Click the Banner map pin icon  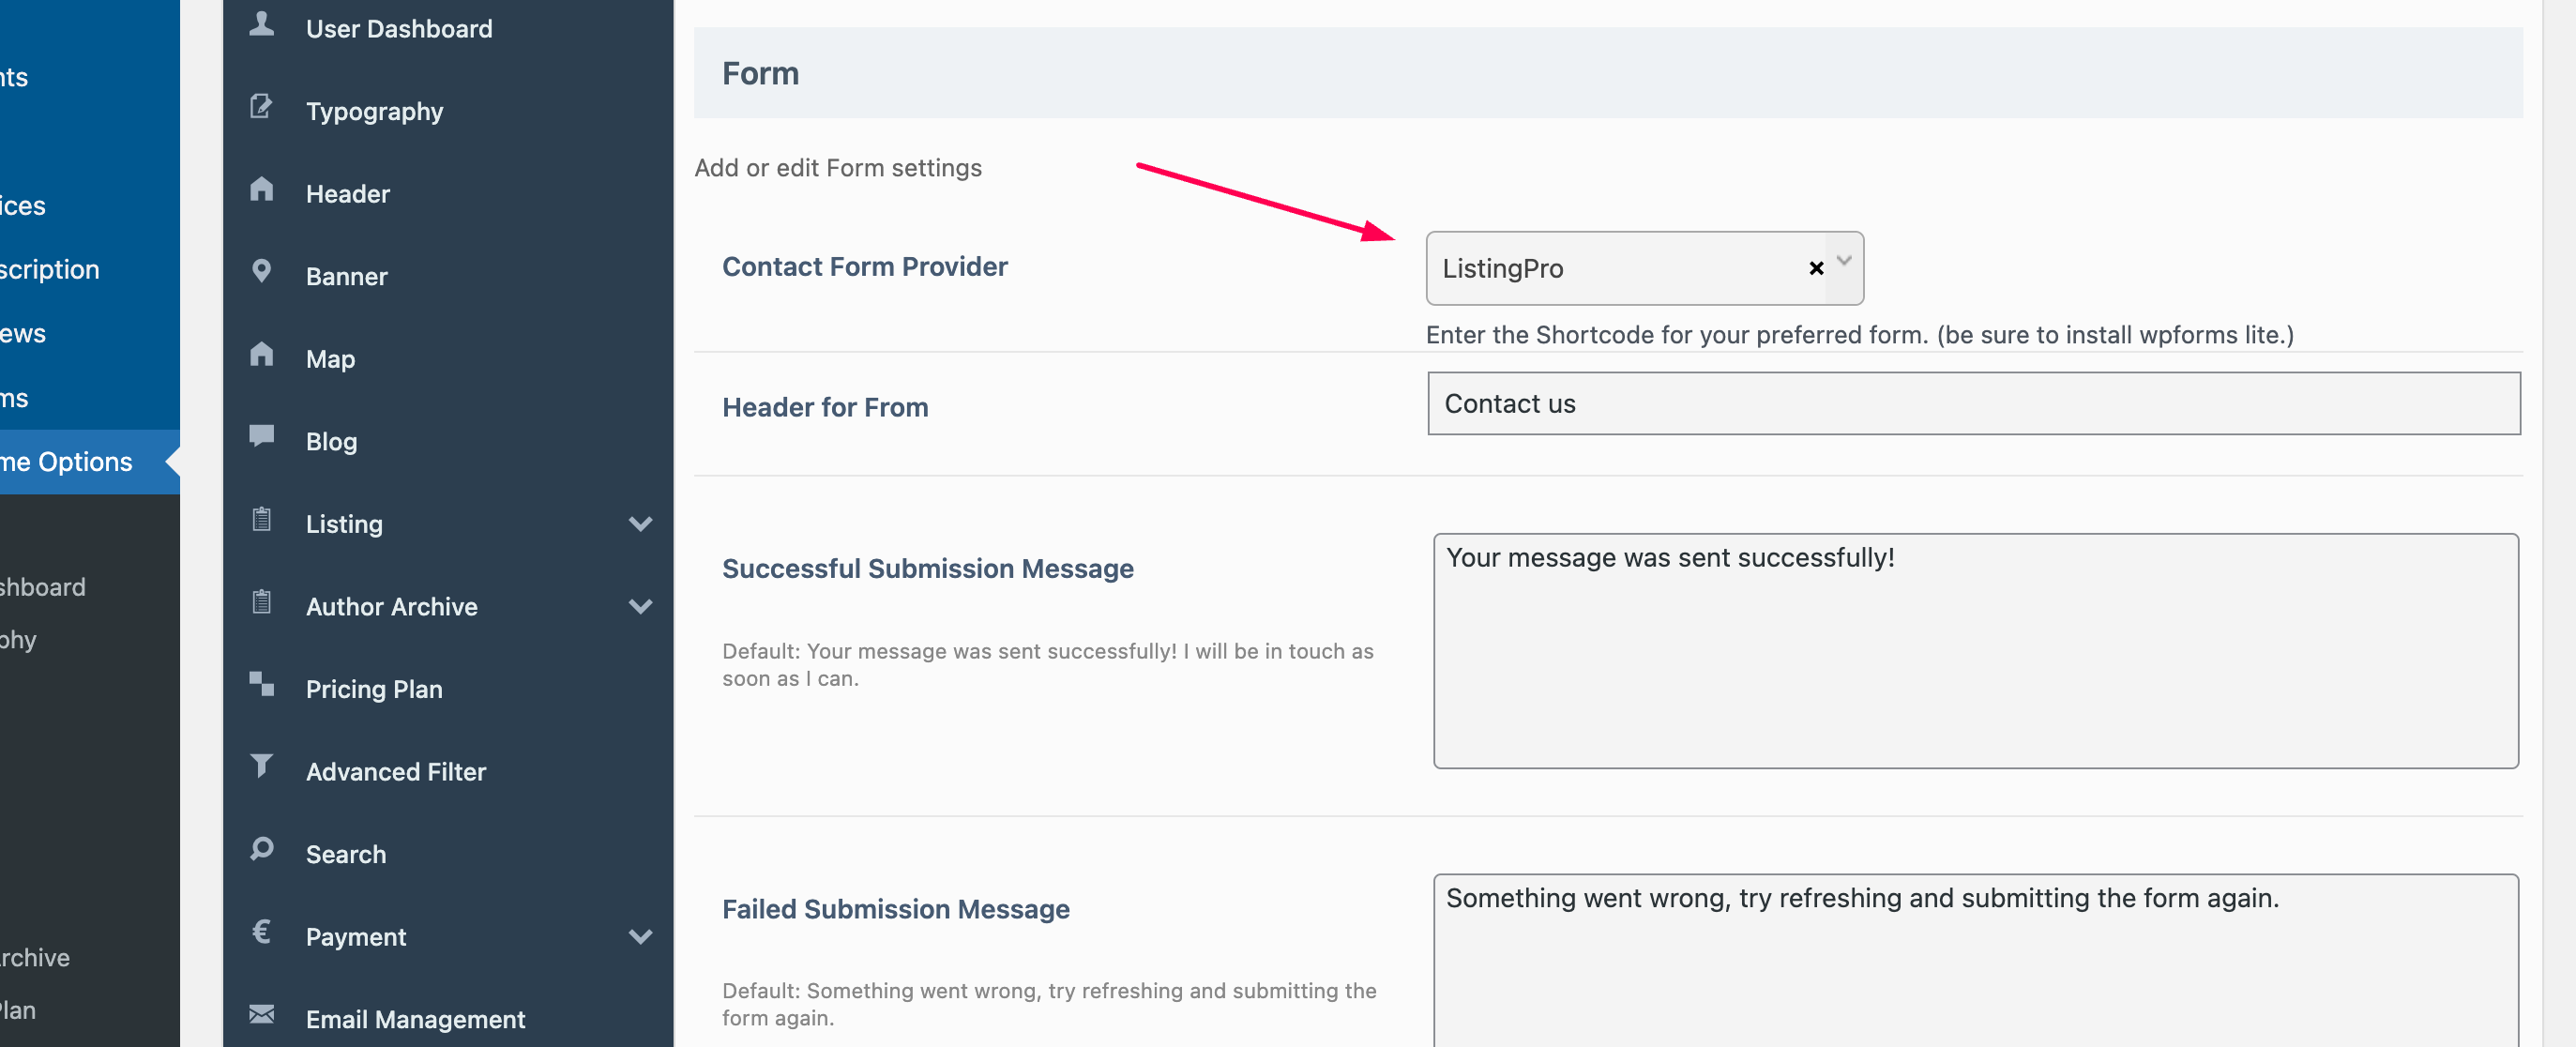pos(261,272)
